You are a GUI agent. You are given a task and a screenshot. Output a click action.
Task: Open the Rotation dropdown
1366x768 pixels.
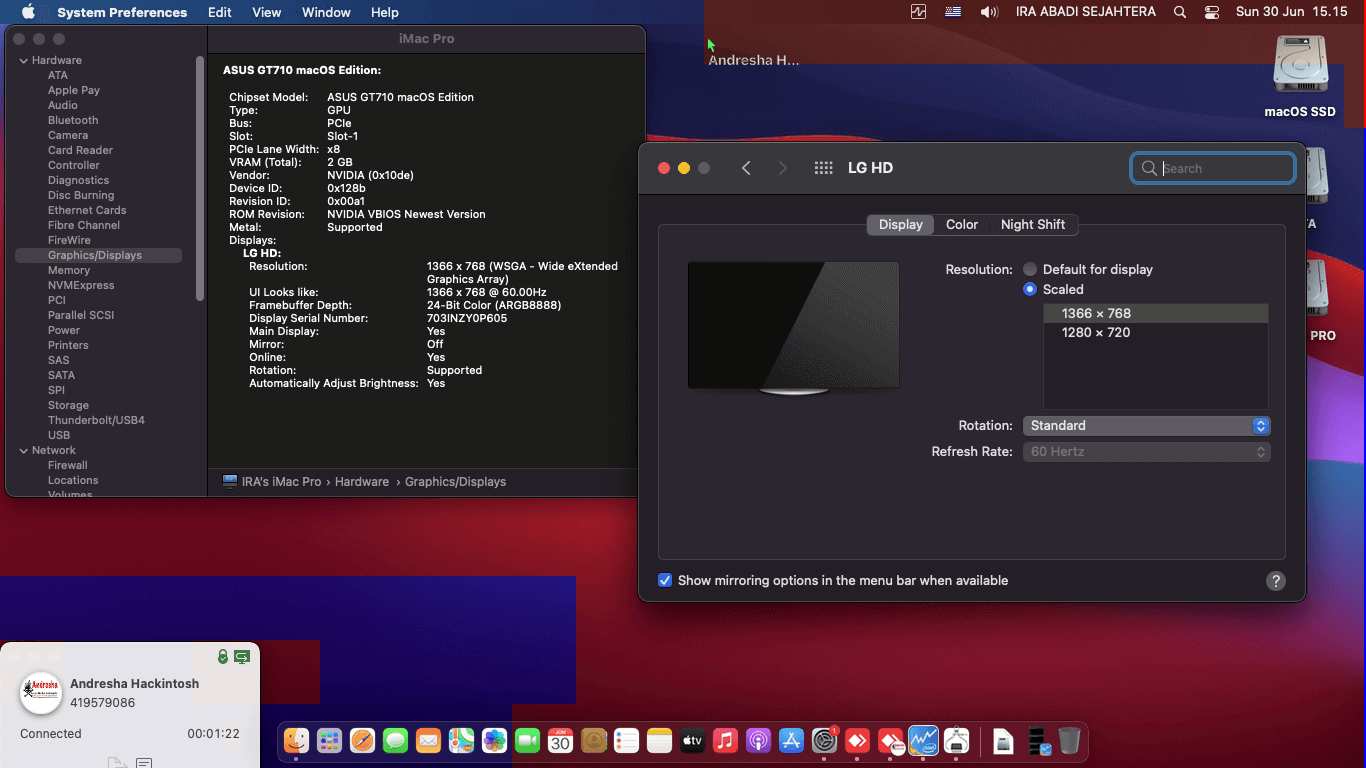click(1146, 425)
